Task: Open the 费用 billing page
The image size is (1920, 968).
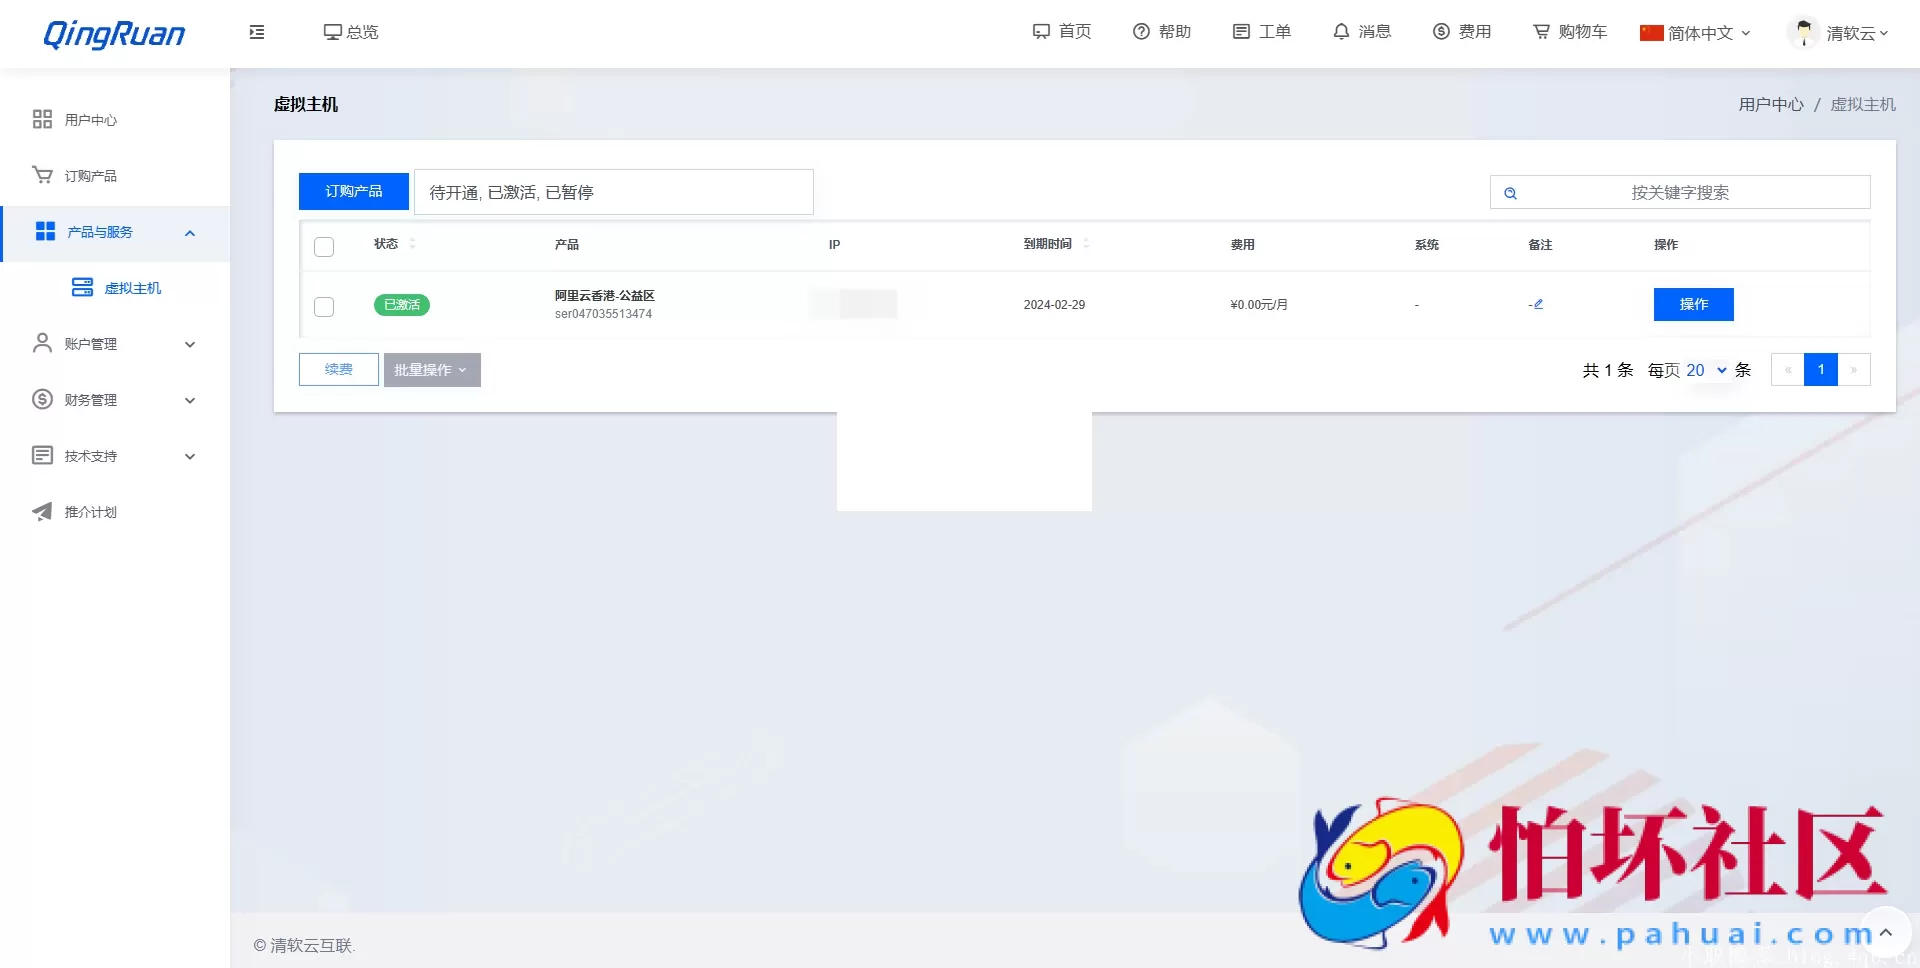Action: point(1461,31)
